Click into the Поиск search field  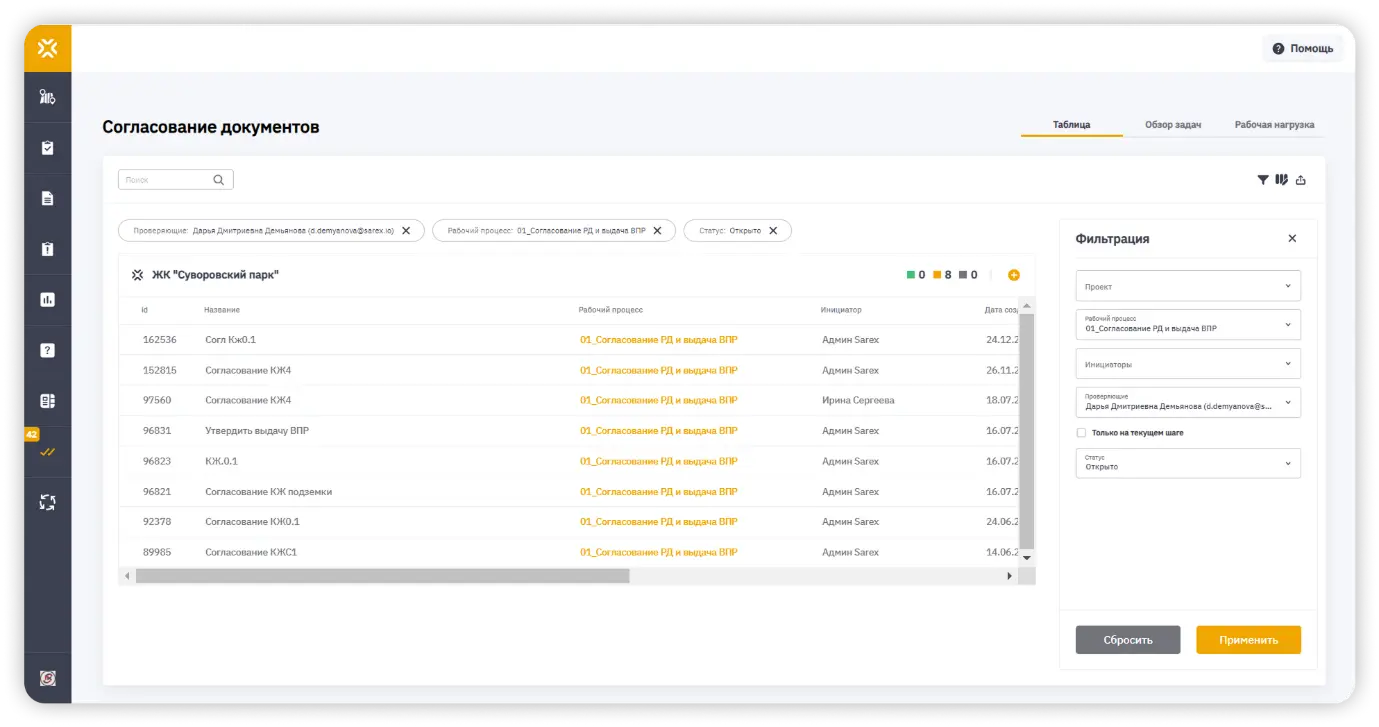pyautogui.click(x=170, y=179)
